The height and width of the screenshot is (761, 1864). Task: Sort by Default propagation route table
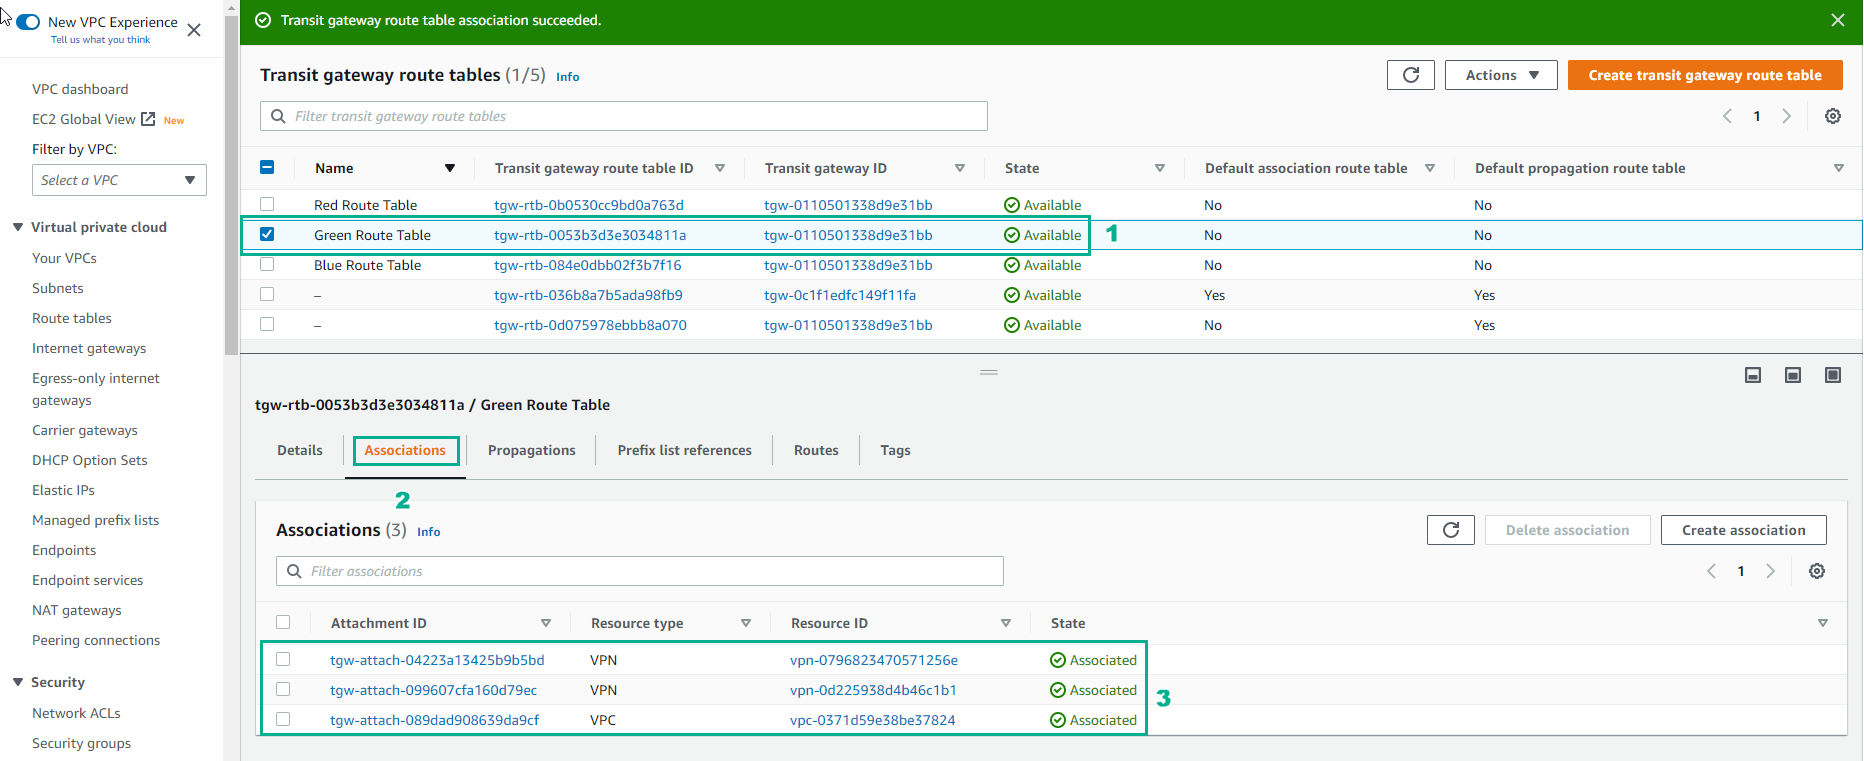point(1839,168)
